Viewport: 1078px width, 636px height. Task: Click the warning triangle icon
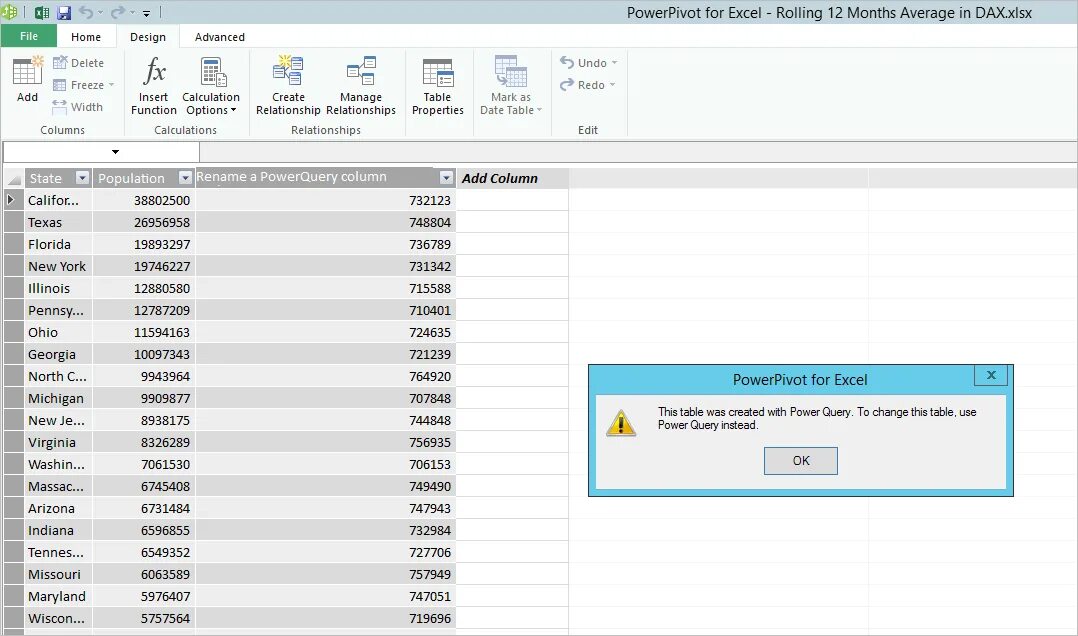click(x=621, y=423)
